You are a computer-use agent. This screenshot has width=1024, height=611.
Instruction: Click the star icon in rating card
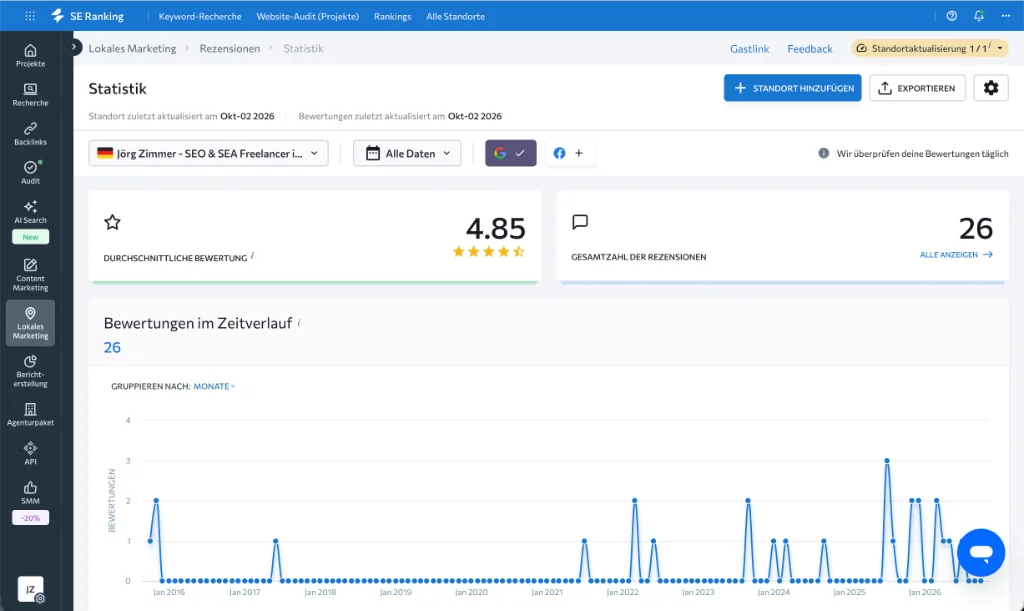112,222
